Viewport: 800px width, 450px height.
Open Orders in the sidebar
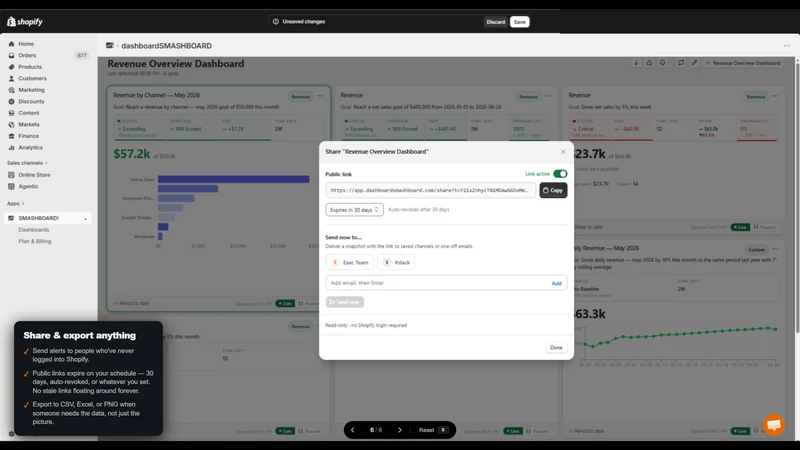click(27, 55)
